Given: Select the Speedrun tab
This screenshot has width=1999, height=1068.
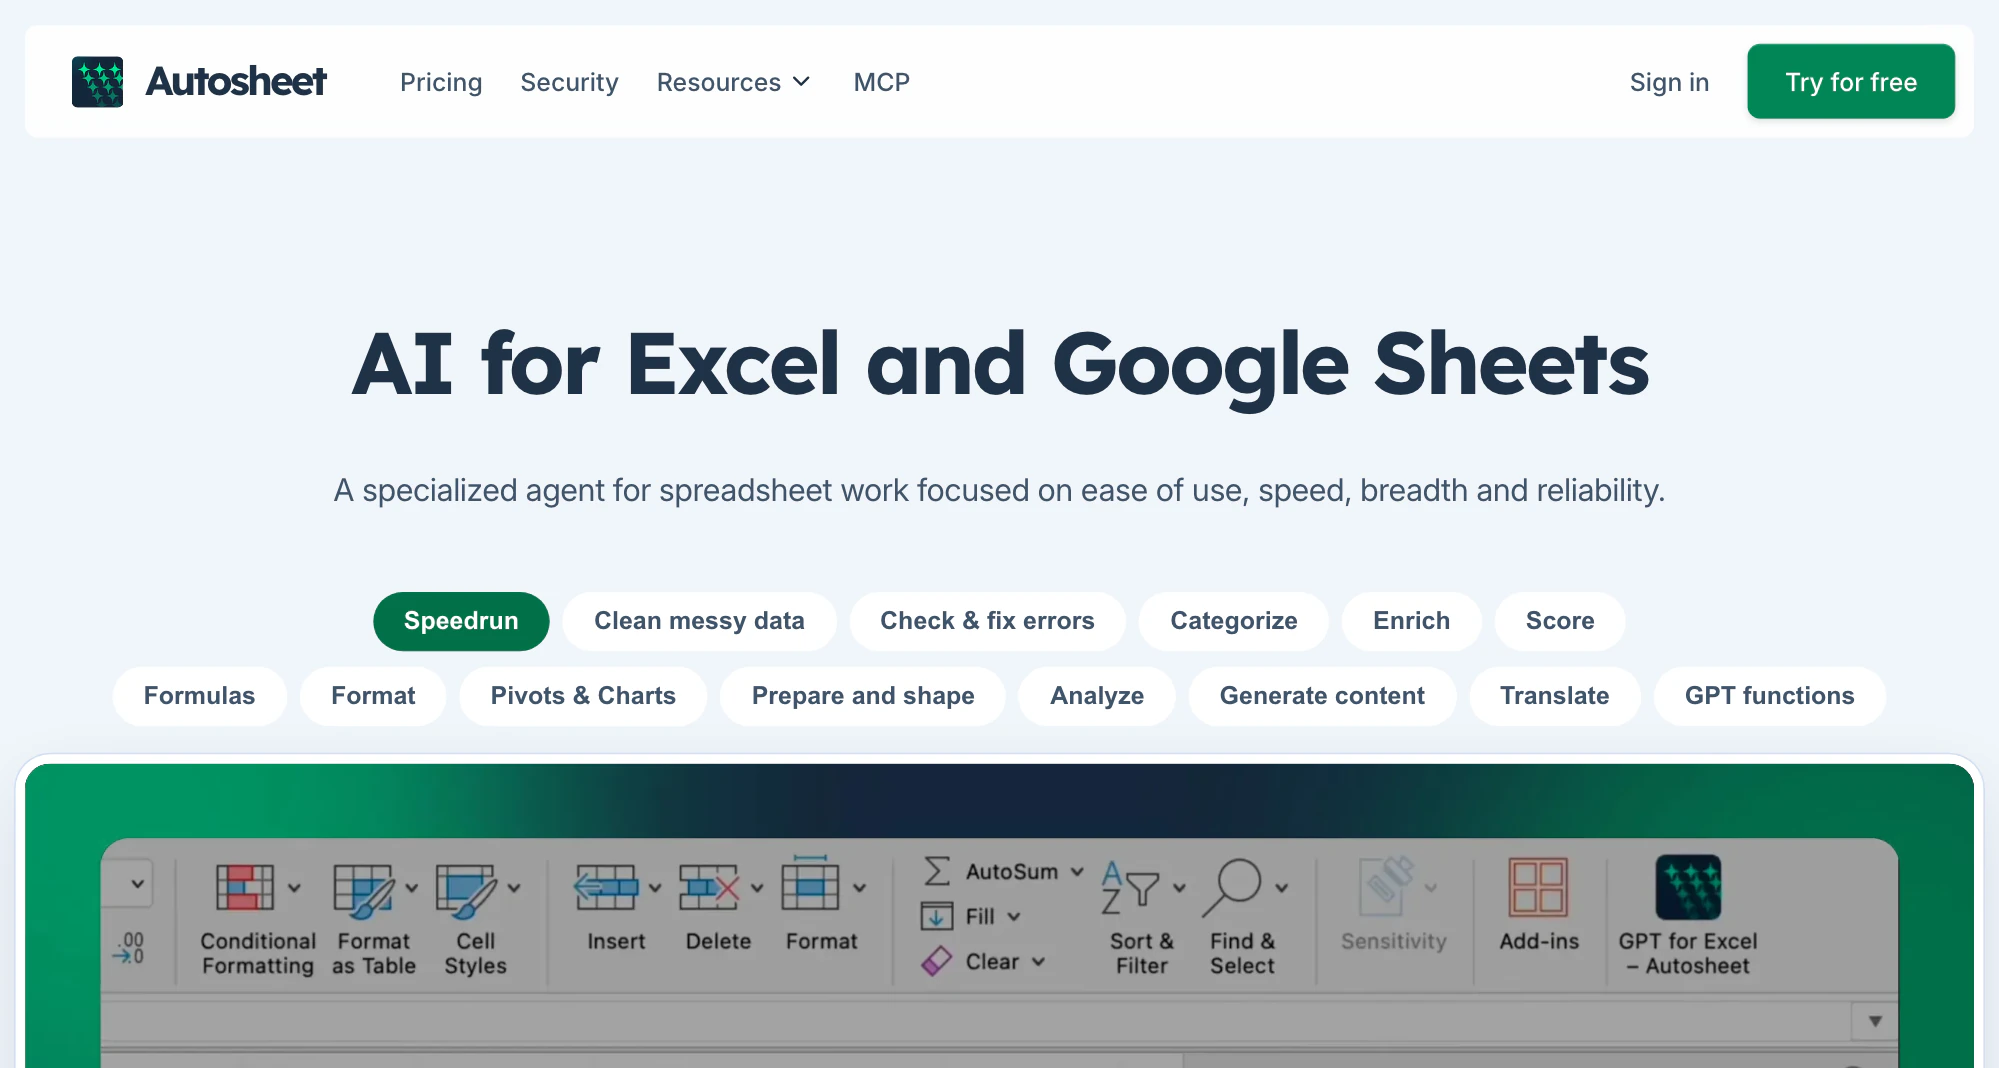Looking at the screenshot, I should click(x=461, y=621).
